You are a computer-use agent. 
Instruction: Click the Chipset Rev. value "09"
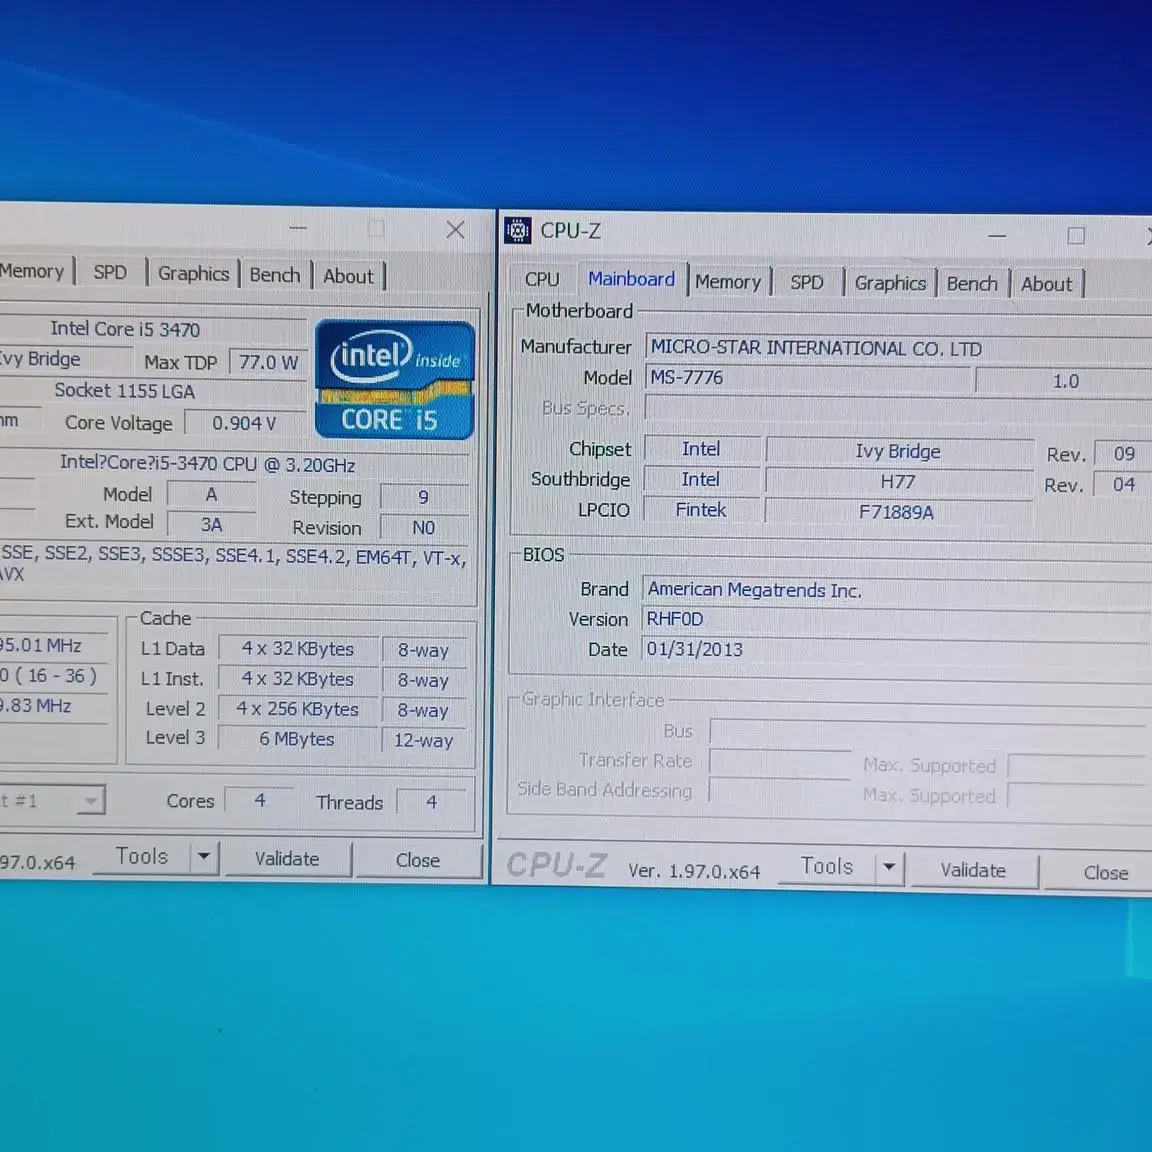tap(1123, 454)
